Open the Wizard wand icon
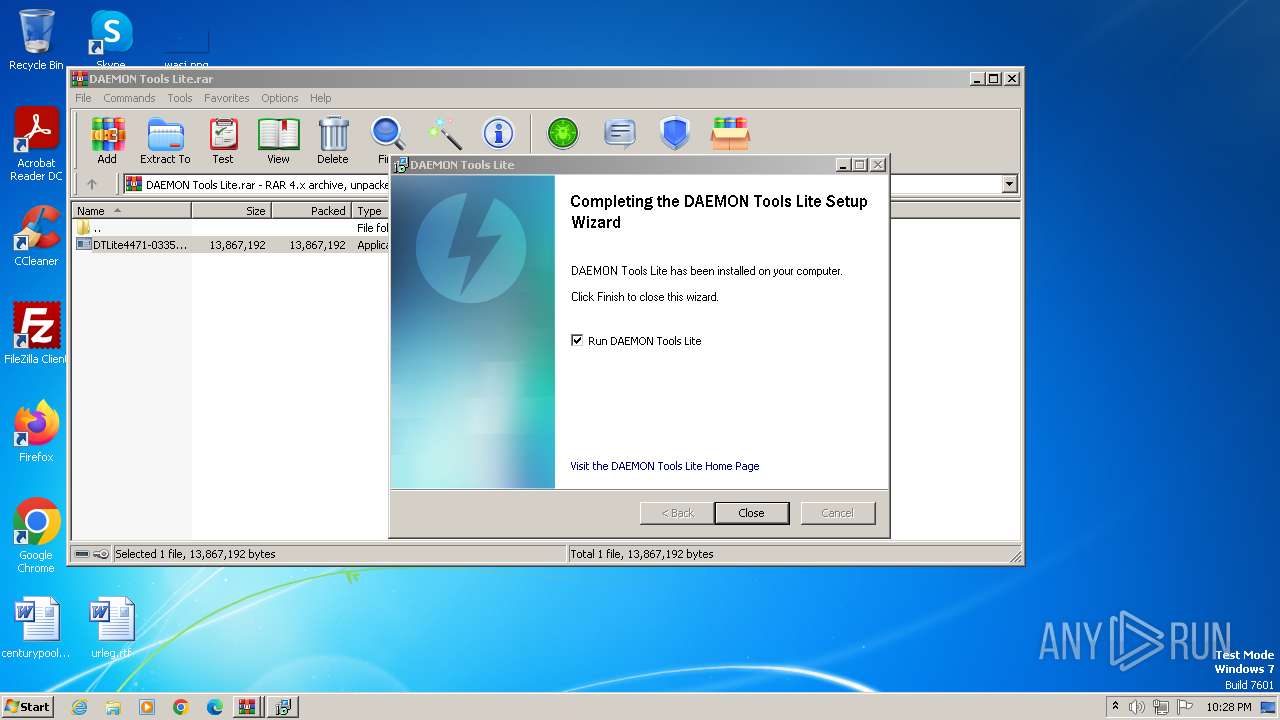Image resolution: width=1280 pixels, height=720 pixels. click(443, 134)
